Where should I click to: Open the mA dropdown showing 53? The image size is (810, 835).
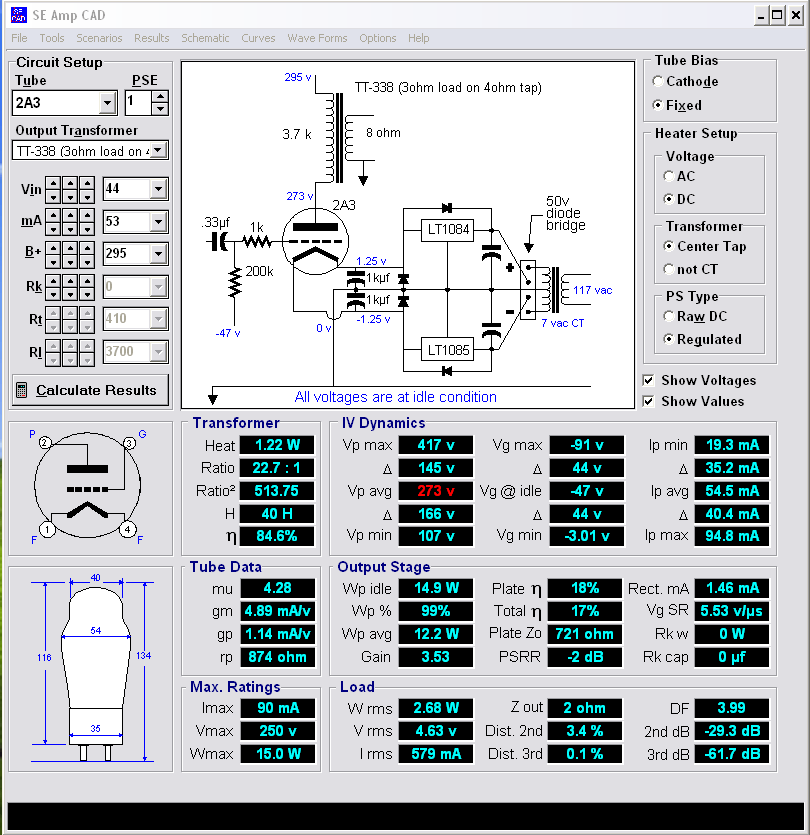coord(158,222)
